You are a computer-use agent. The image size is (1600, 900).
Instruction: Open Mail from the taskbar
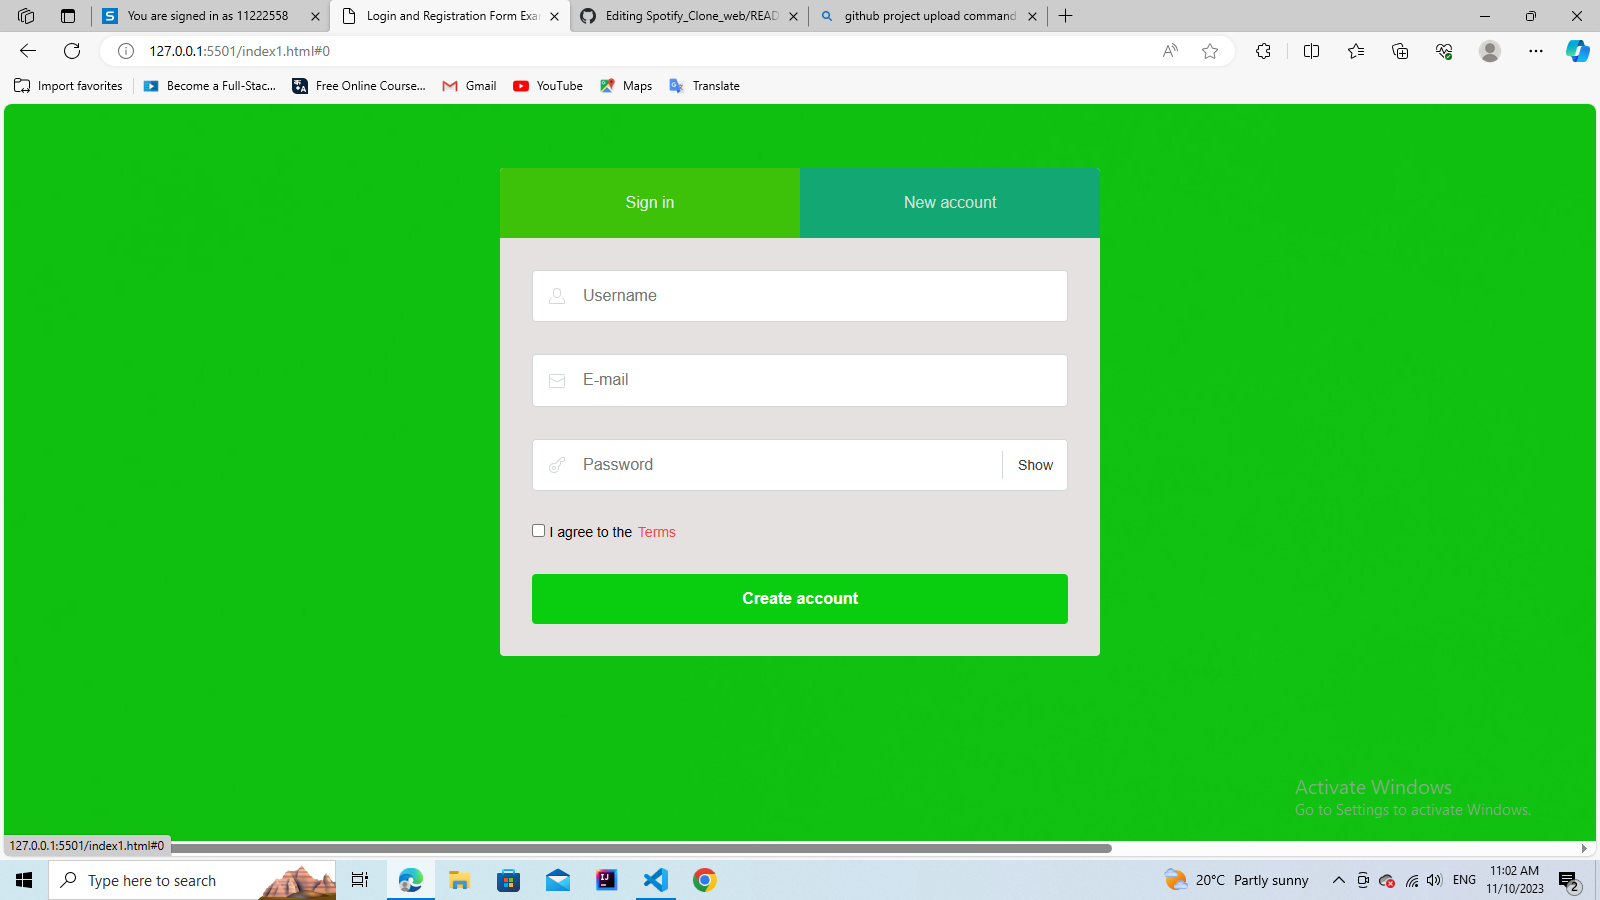coord(557,880)
